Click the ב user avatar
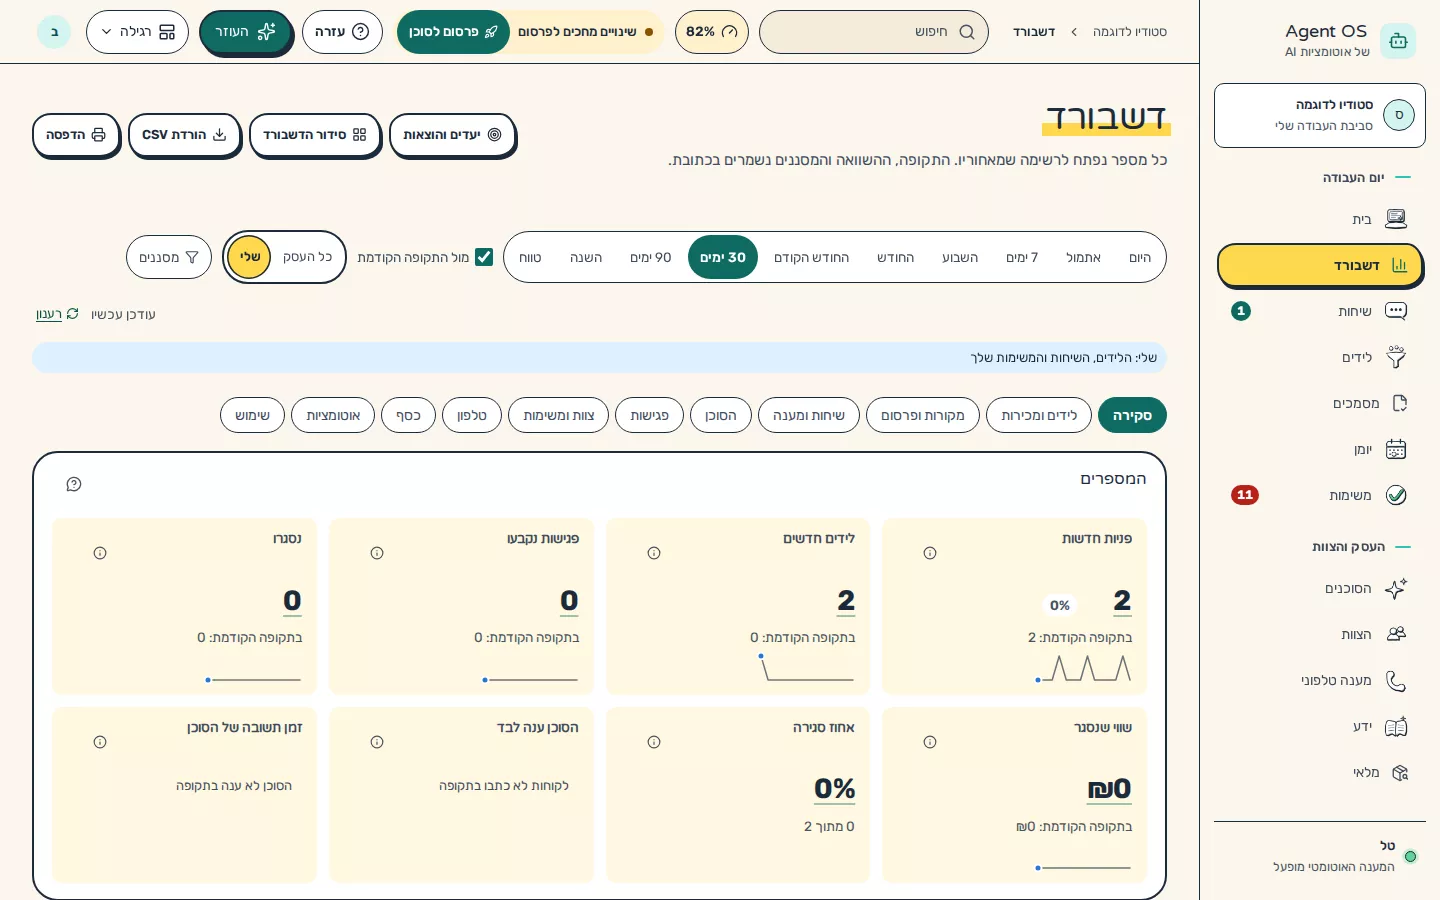 coord(54,32)
